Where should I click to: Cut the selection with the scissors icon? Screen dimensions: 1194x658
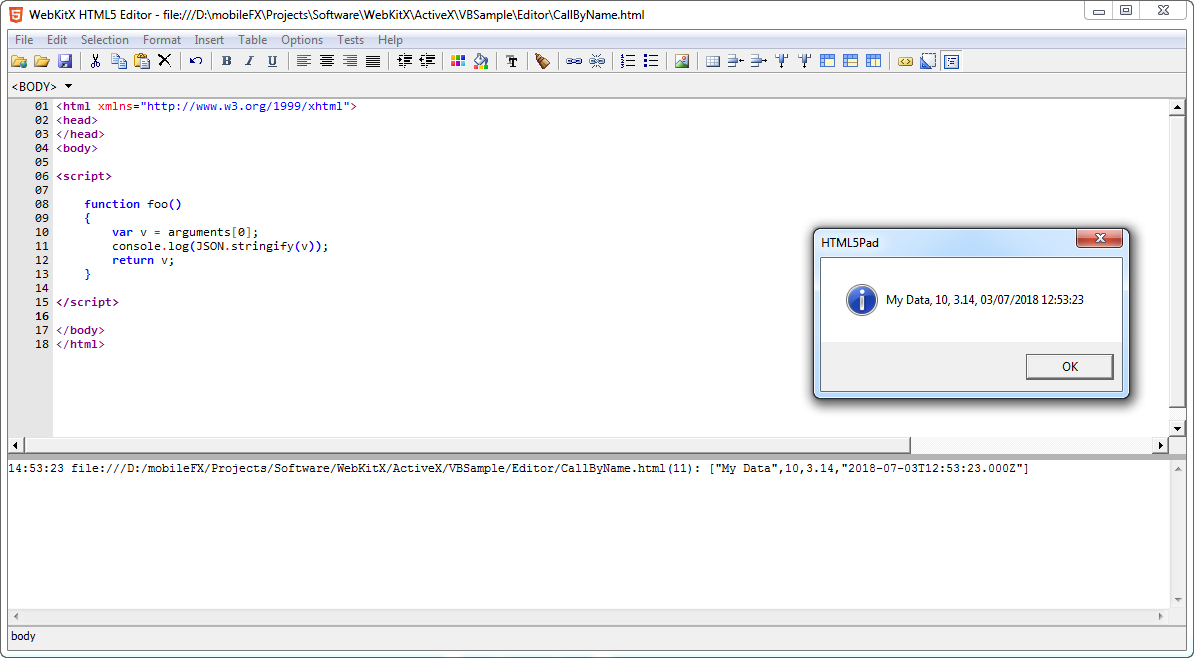click(95, 61)
